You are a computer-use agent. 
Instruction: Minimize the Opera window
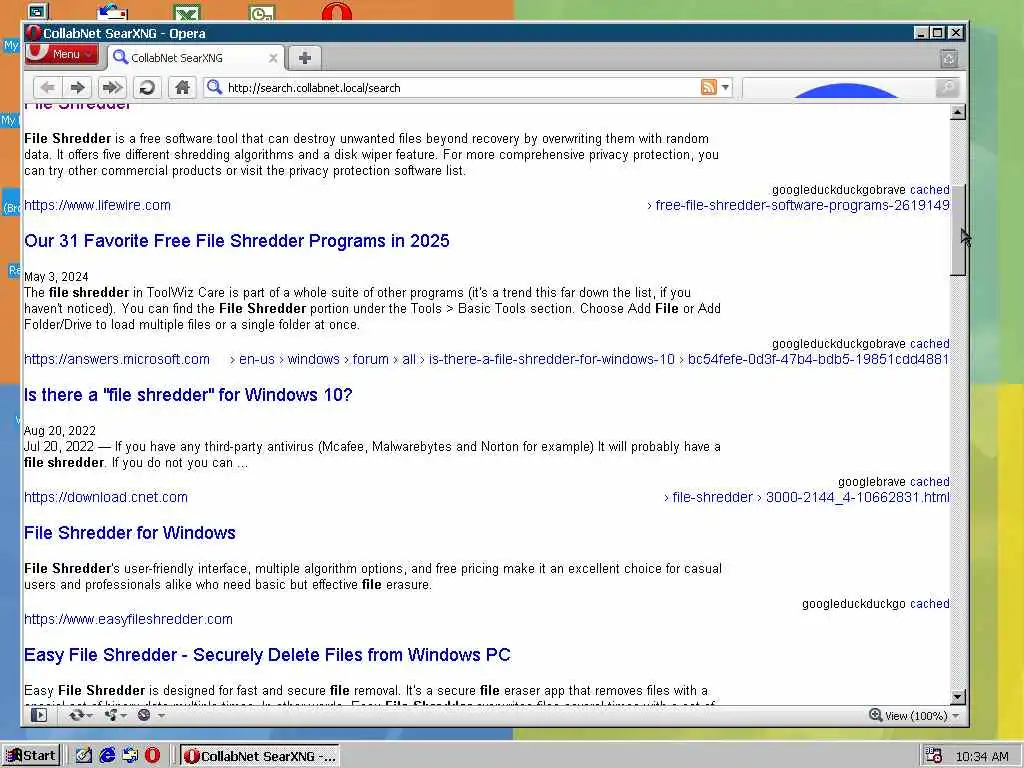(x=921, y=33)
